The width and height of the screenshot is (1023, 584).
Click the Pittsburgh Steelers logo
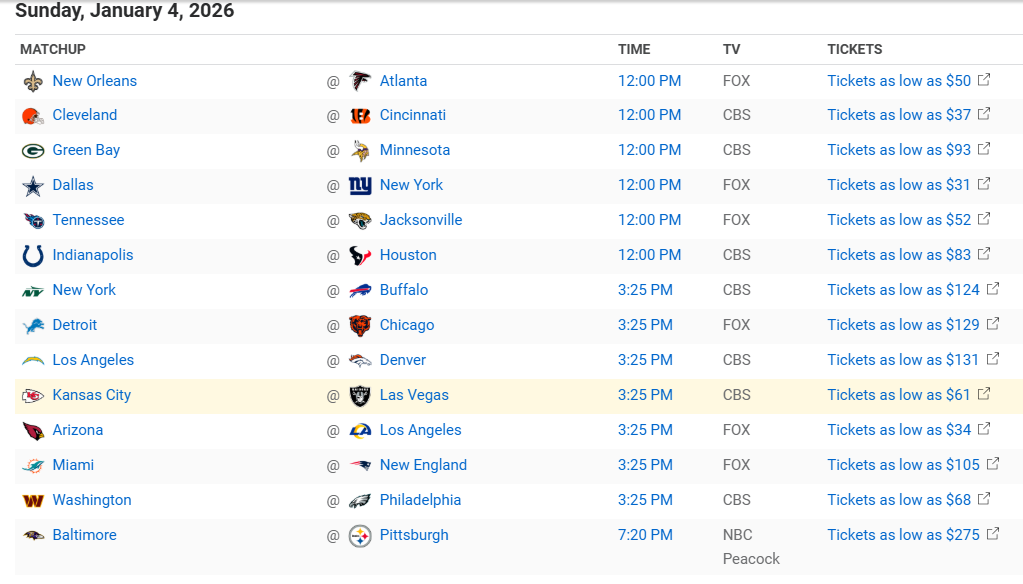(360, 536)
